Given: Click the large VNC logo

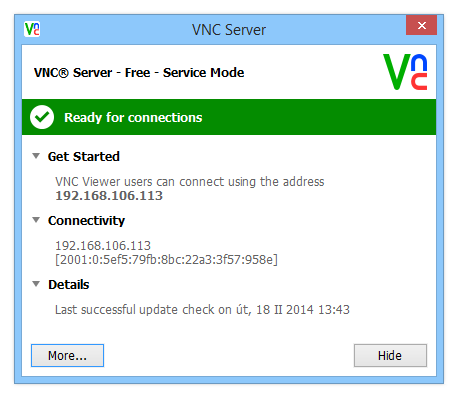Looking at the screenshot, I should pyautogui.click(x=405, y=72).
